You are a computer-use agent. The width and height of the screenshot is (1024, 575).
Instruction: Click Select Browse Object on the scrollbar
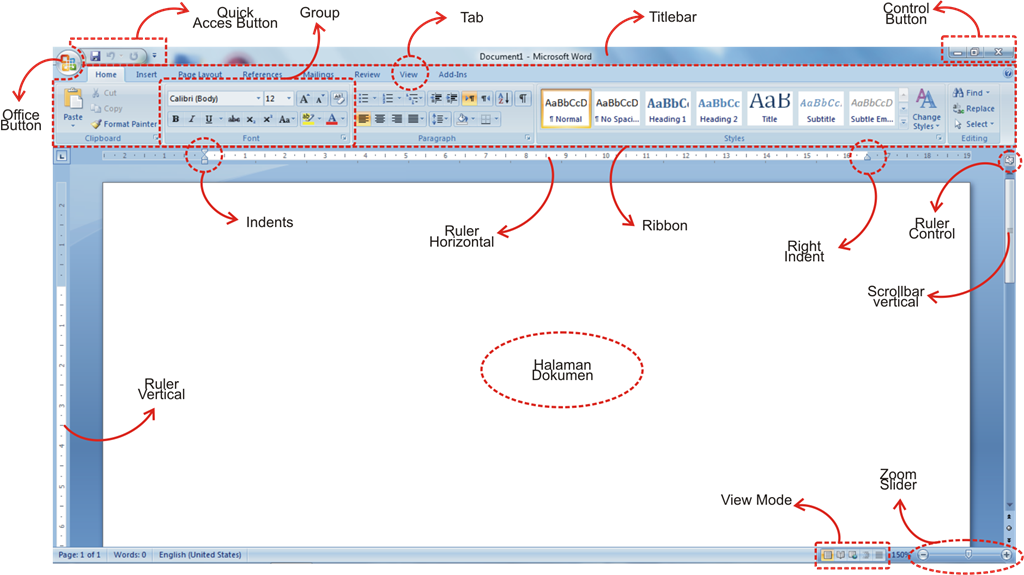[1009, 528]
